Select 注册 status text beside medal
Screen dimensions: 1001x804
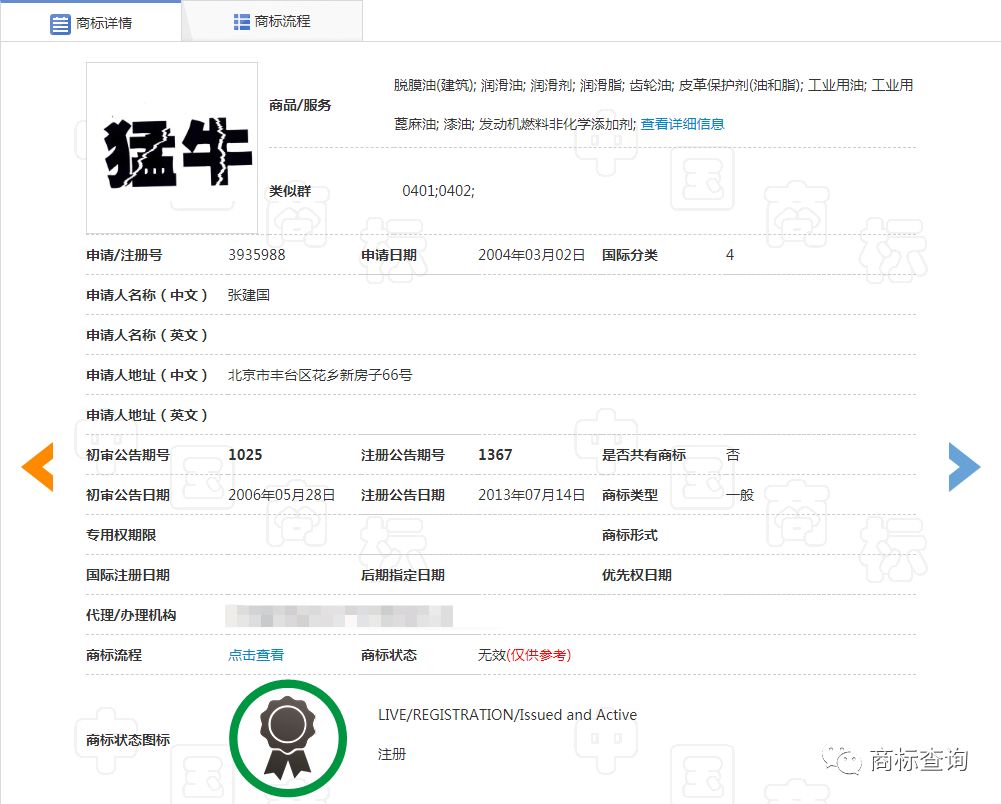[392, 754]
